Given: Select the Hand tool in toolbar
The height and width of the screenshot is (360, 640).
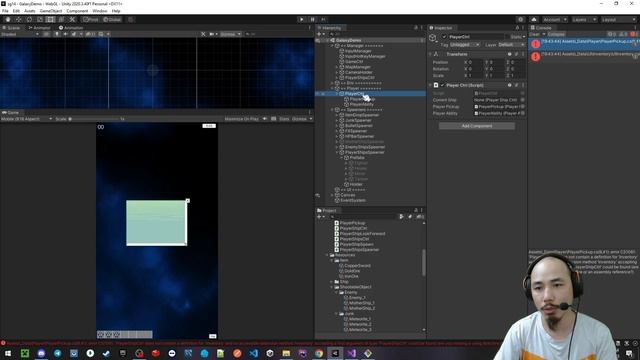Looking at the screenshot, I should click(8, 19).
